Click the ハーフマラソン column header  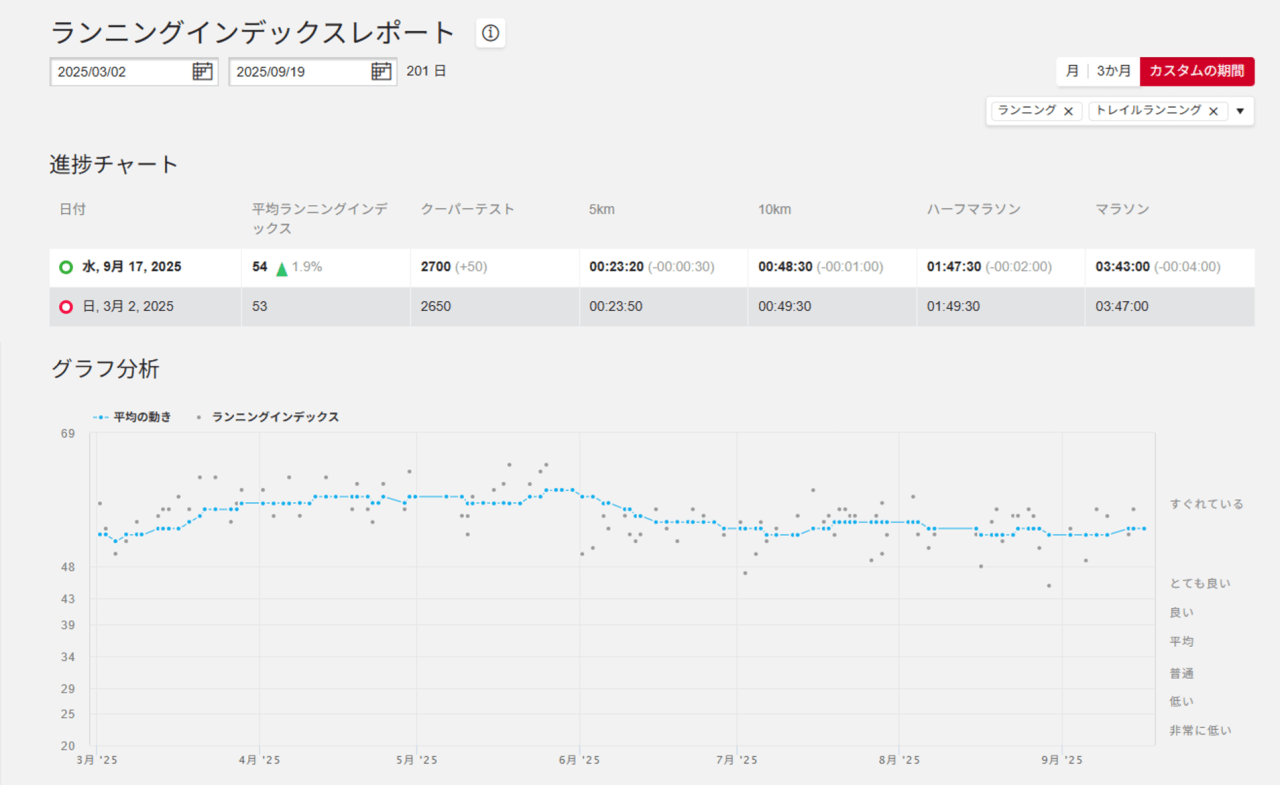[x=973, y=209]
